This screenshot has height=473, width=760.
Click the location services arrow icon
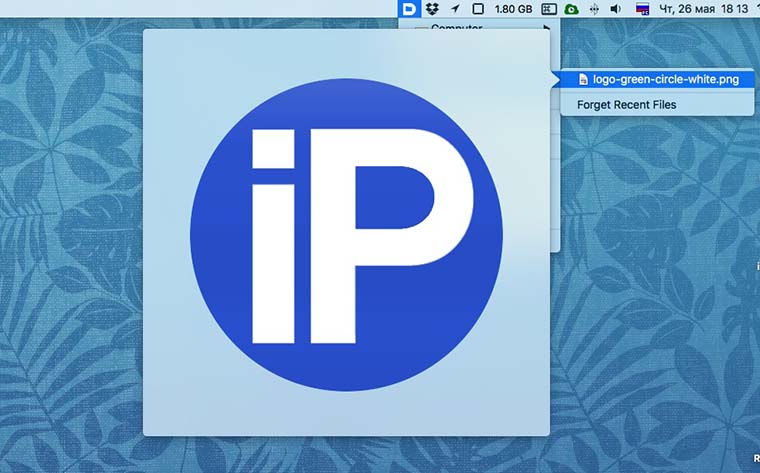(455, 9)
